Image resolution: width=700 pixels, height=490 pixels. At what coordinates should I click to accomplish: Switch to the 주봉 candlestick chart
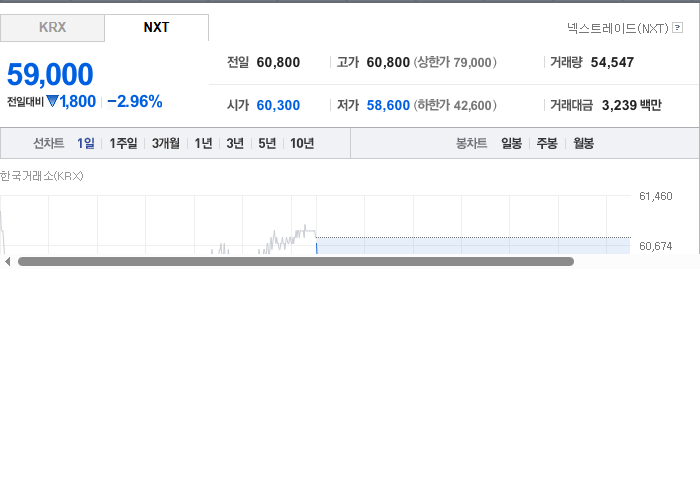click(547, 143)
